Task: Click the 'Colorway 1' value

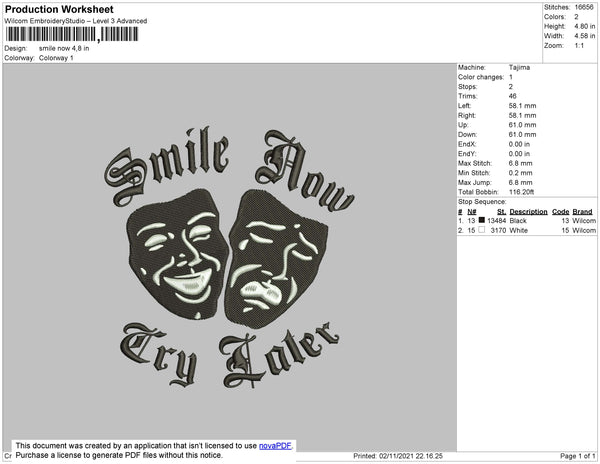Action: click(56, 58)
